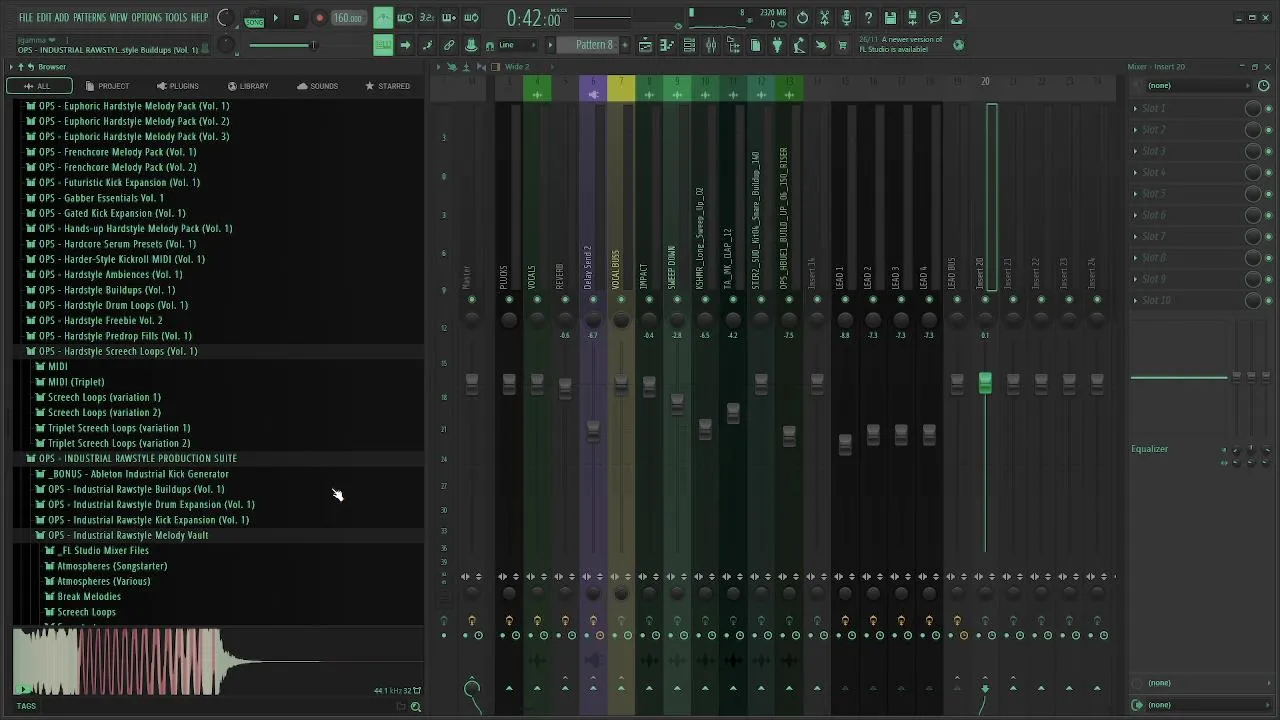Click the one-click audio recording microphone
This screenshot has width=1280, height=720.
pos(846,17)
